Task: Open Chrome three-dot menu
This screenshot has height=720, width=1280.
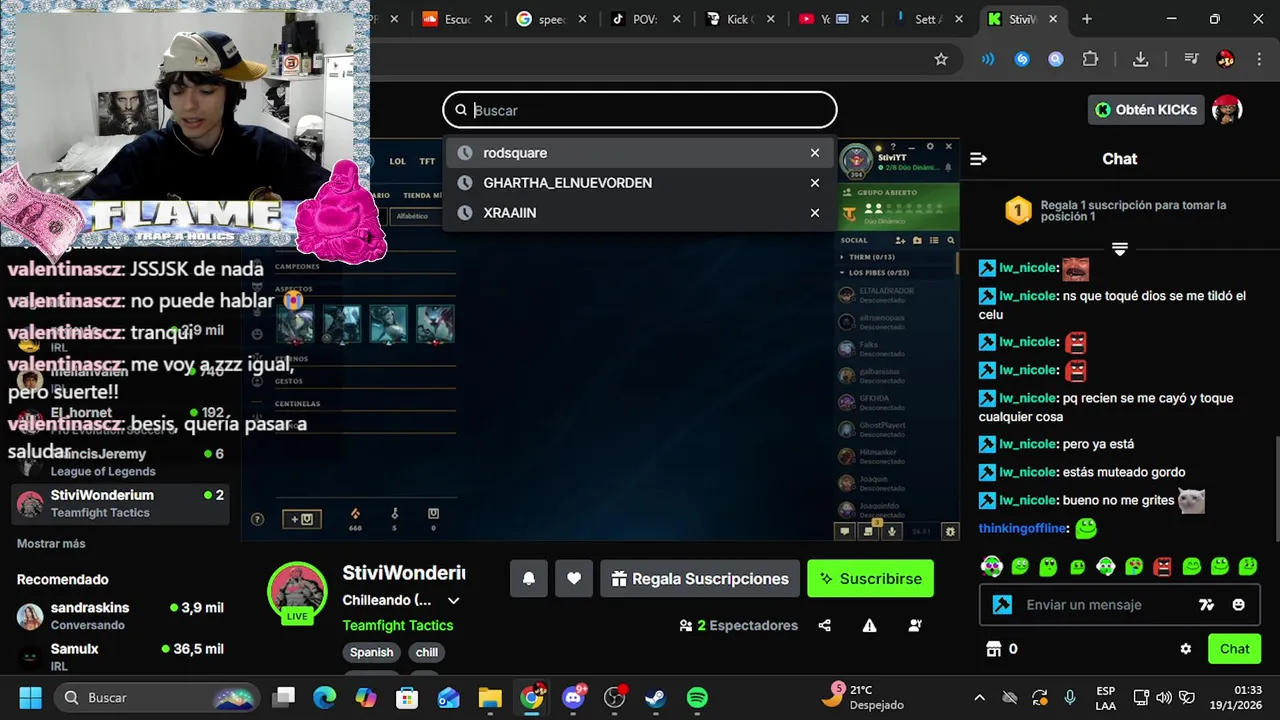Action: click(x=1257, y=59)
